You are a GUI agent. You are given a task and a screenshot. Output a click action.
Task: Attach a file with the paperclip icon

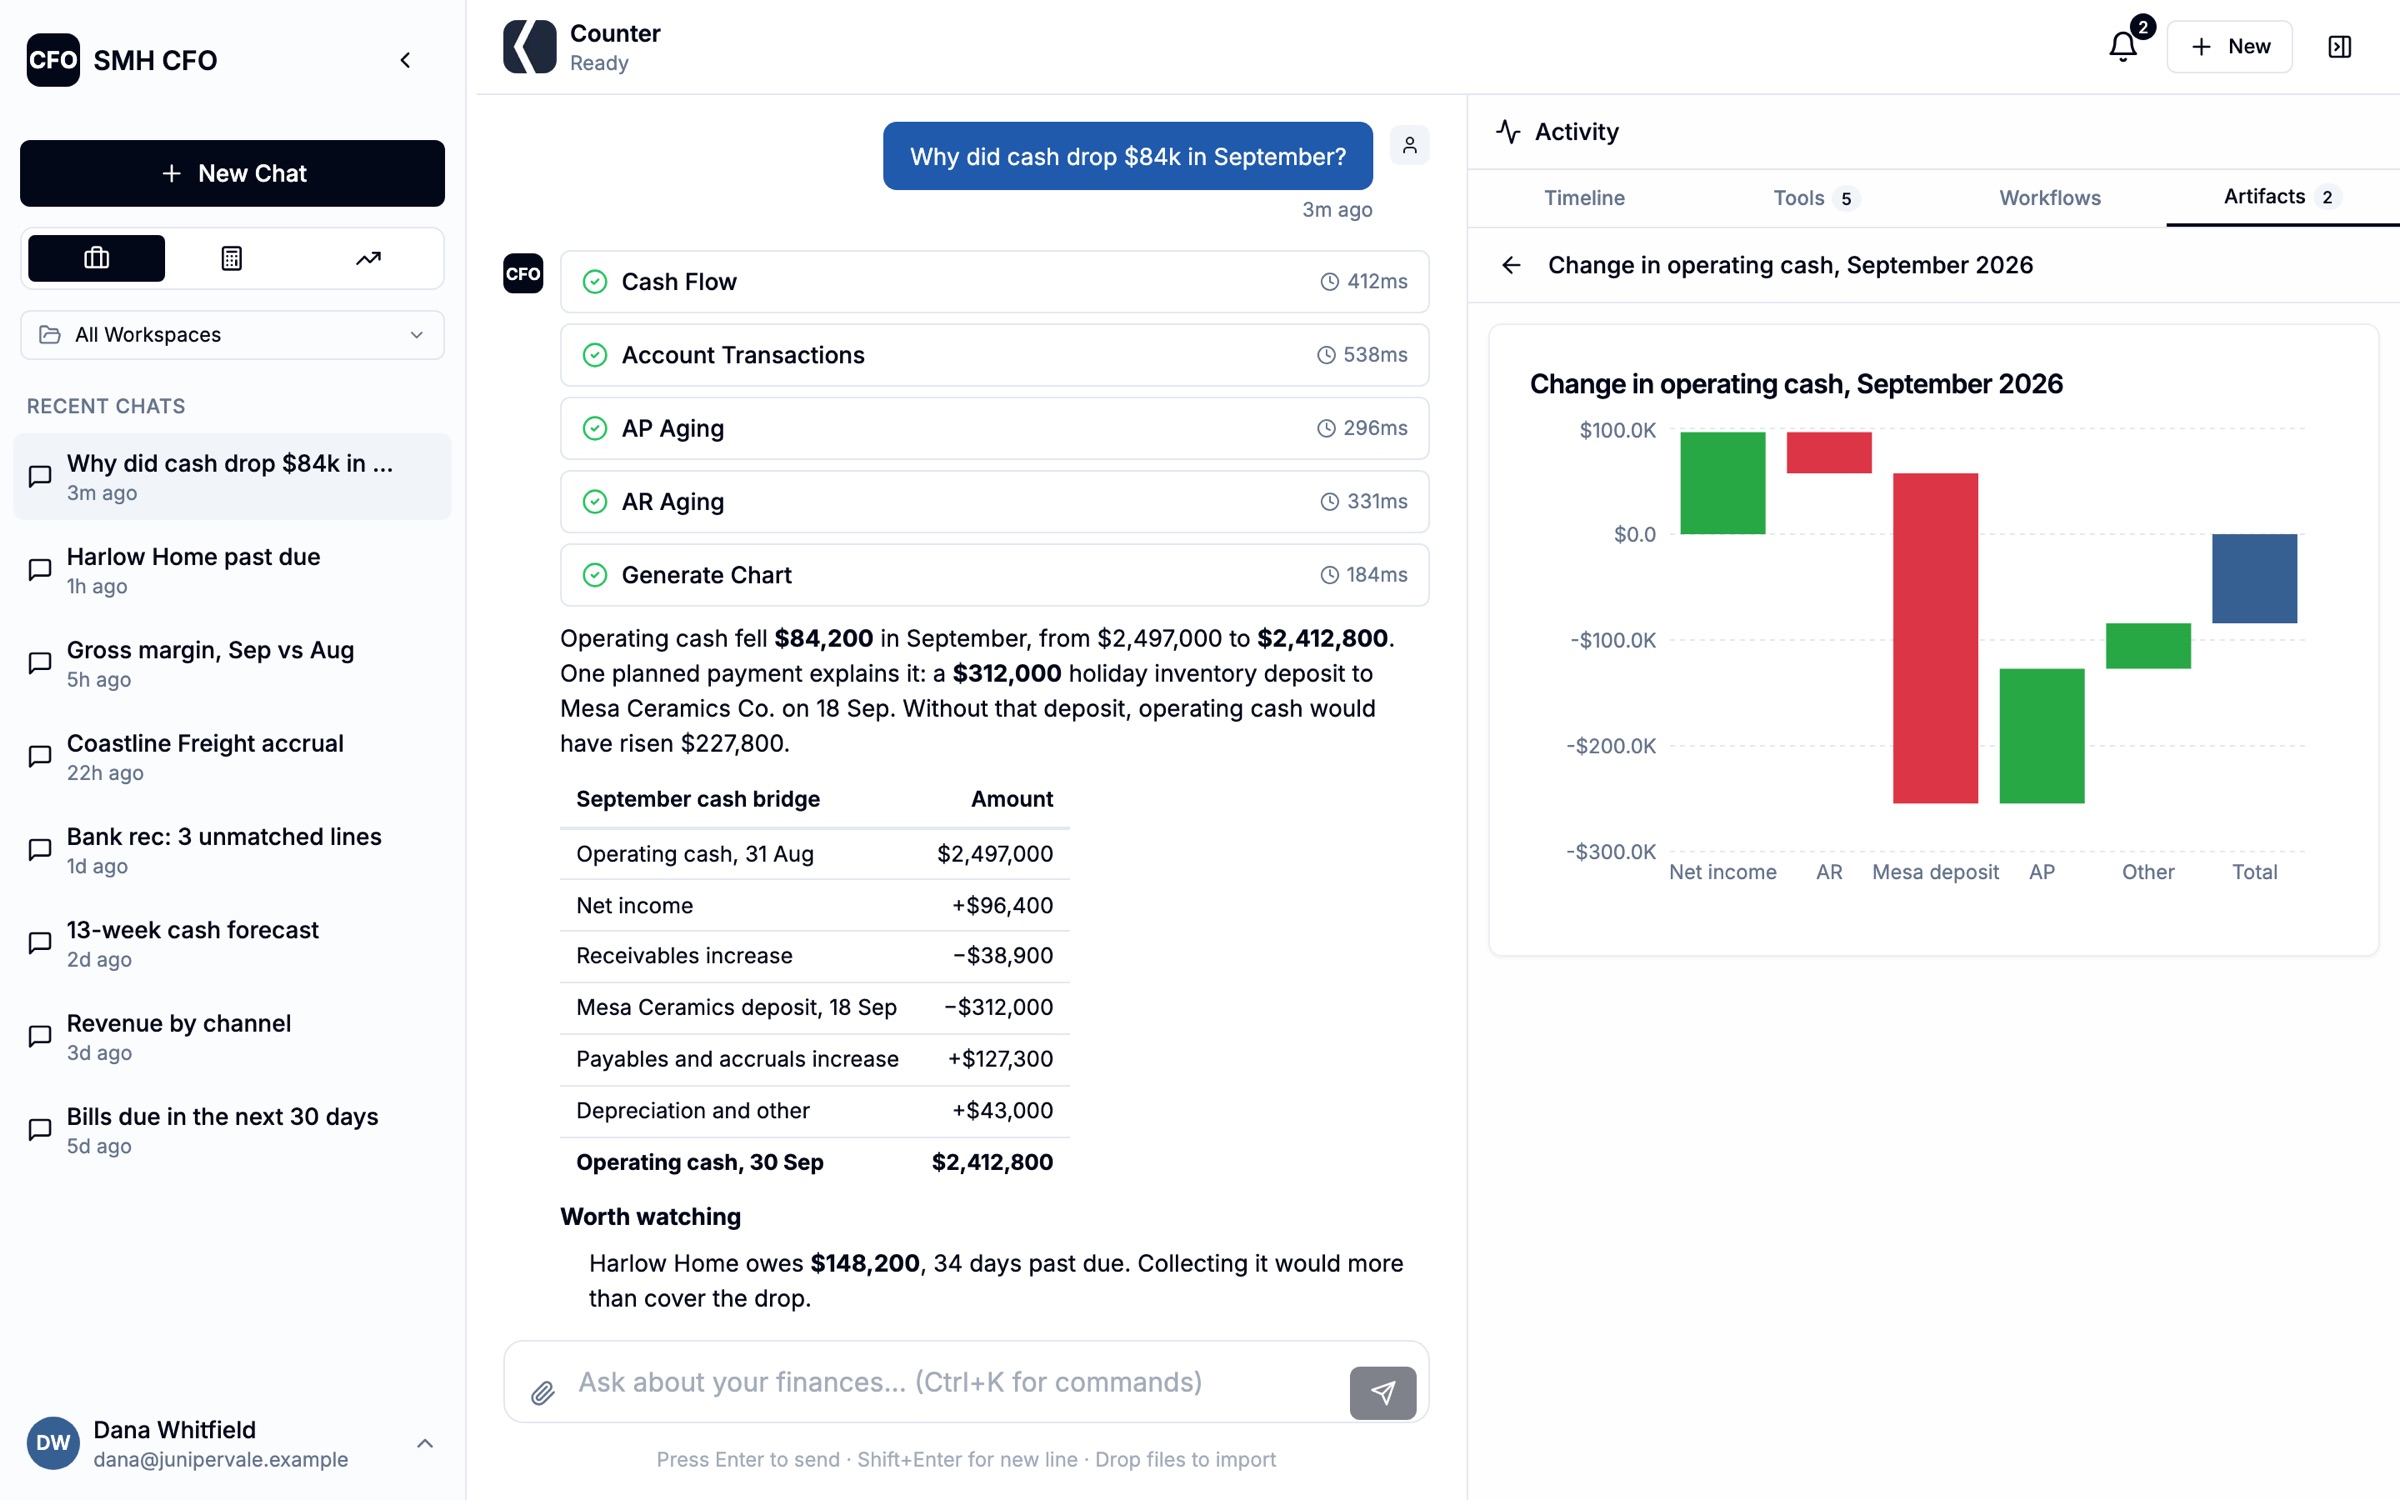point(542,1392)
